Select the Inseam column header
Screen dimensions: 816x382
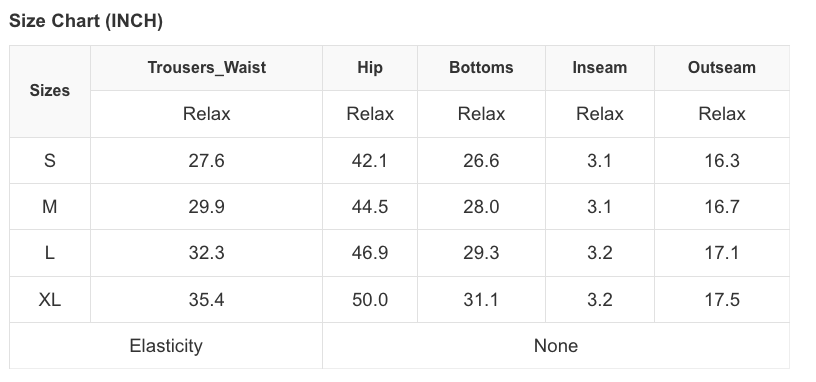[600, 68]
